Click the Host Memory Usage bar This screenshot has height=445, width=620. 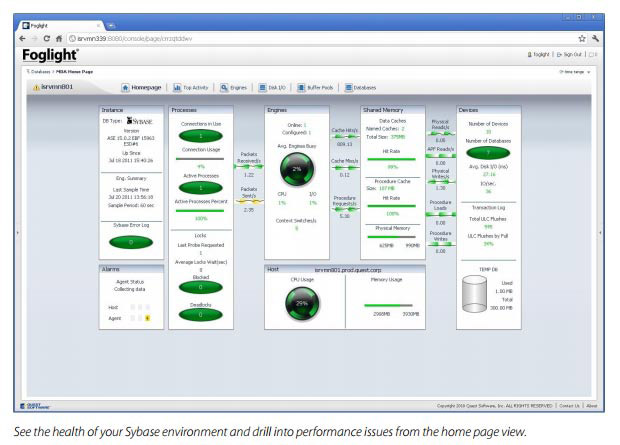[x=388, y=305]
